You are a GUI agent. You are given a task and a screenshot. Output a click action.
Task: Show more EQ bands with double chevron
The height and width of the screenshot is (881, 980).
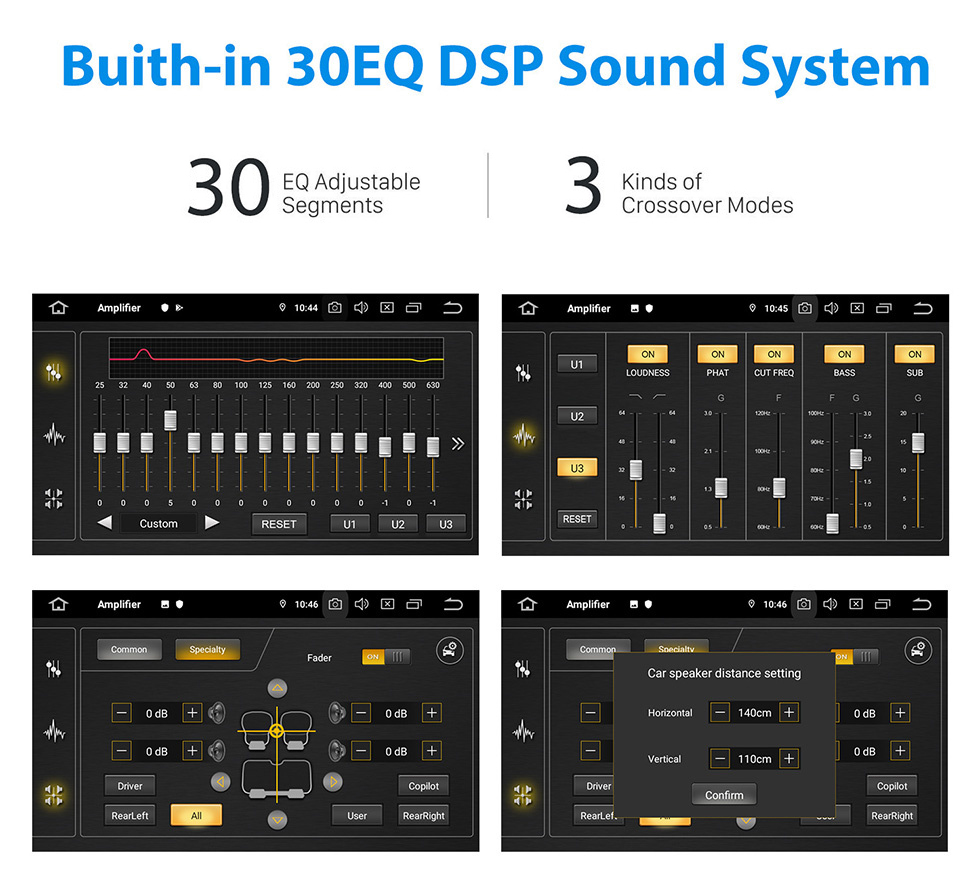458,444
